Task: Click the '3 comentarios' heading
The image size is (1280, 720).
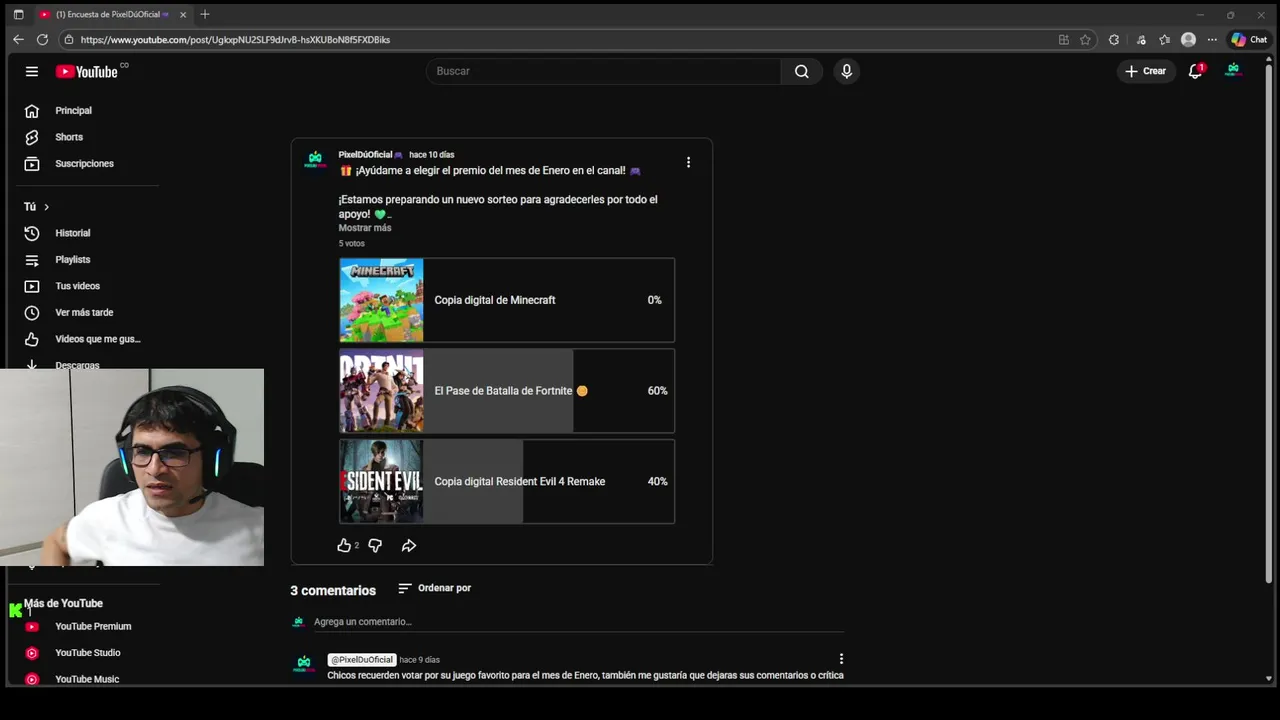Action: pyautogui.click(x=333, y=591)
